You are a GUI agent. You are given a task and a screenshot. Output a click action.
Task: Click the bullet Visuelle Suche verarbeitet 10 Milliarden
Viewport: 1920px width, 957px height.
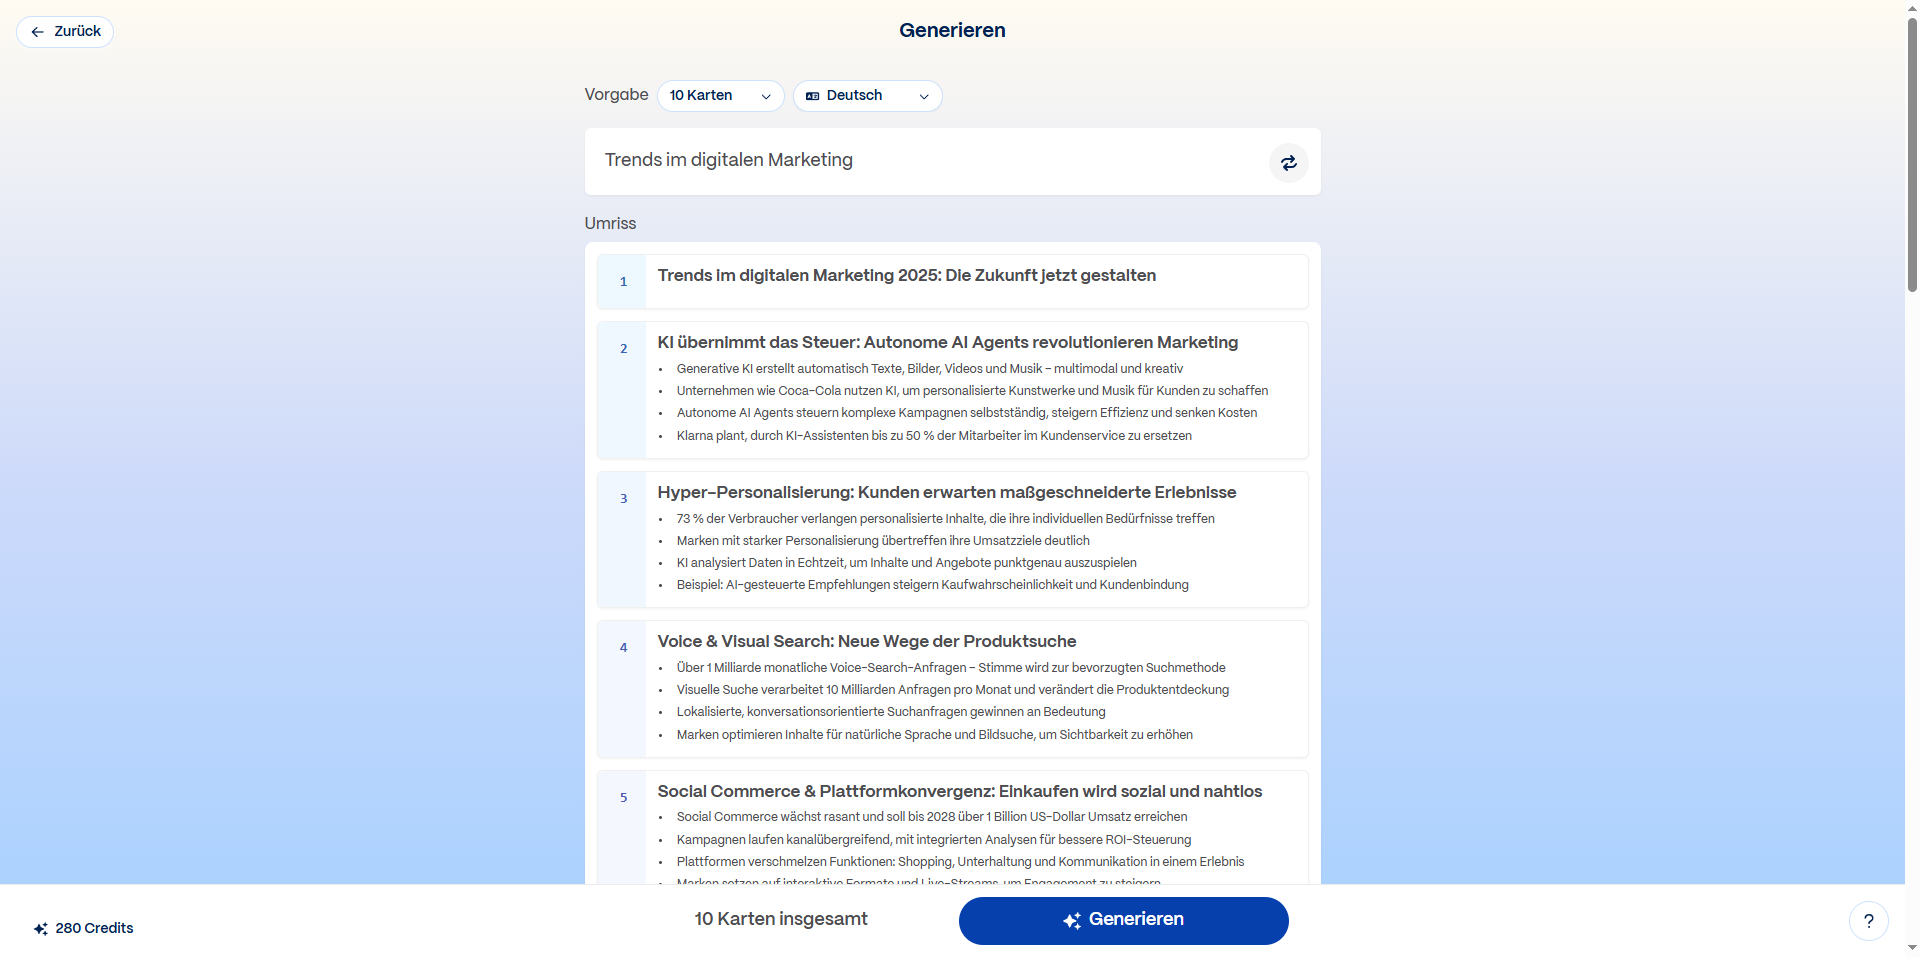click(953, 690)
